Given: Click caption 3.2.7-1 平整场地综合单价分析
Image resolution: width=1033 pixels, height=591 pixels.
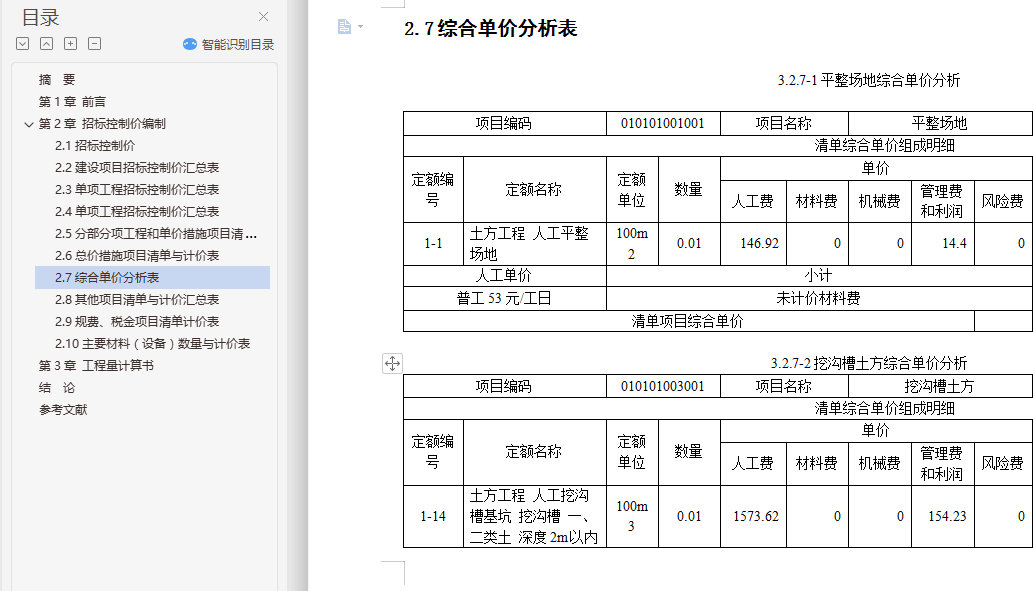Looking at the screenshot, I should (x=869, y=80).
